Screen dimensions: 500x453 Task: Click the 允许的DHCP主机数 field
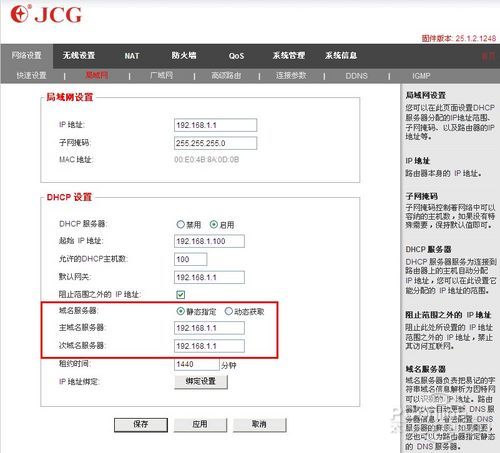point(190,259)
